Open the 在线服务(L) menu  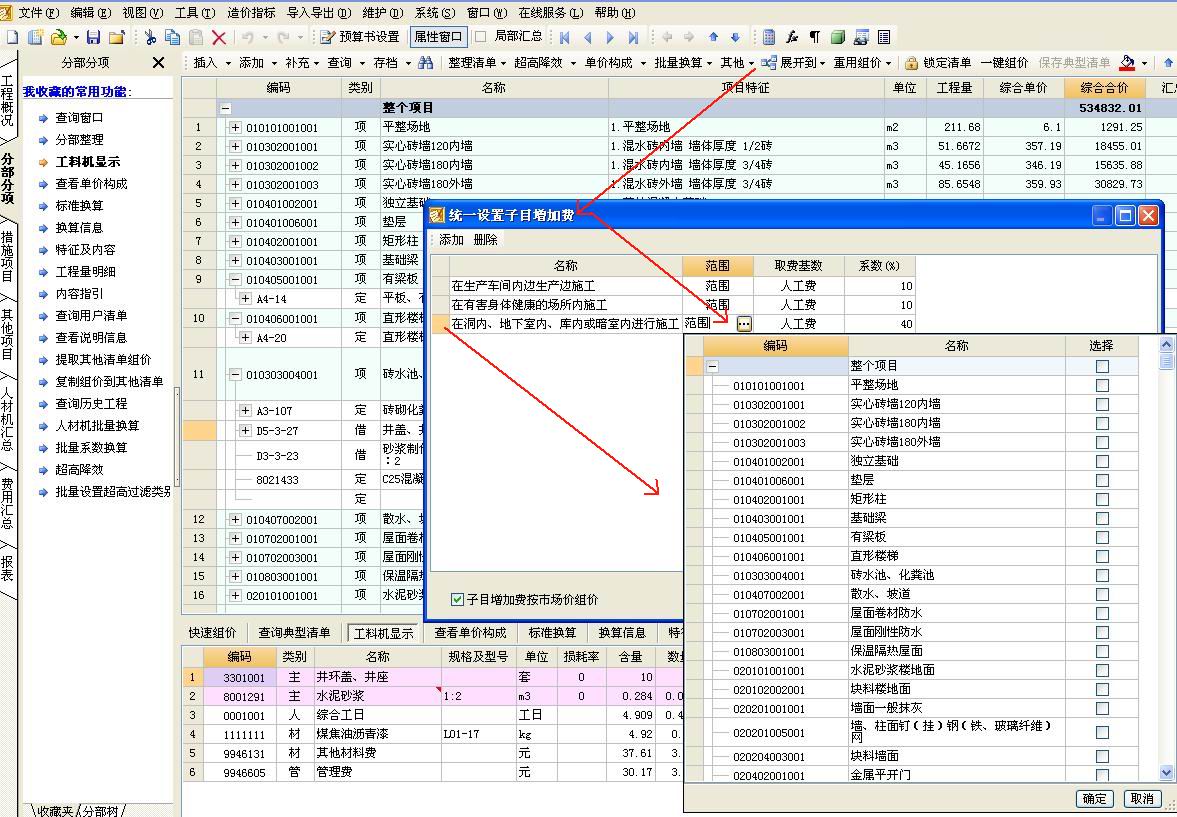(x=551, y=13)
